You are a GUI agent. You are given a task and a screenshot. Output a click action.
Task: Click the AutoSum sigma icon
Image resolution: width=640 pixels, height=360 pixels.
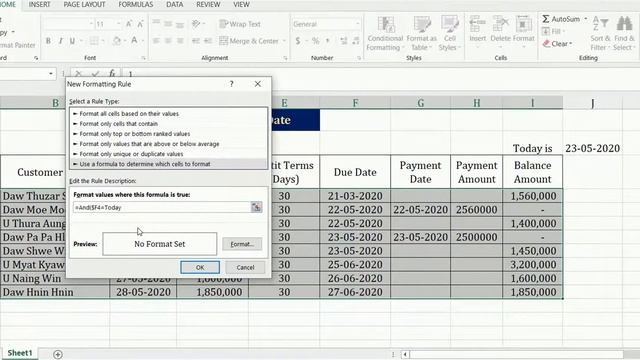(x=546, y=19)
